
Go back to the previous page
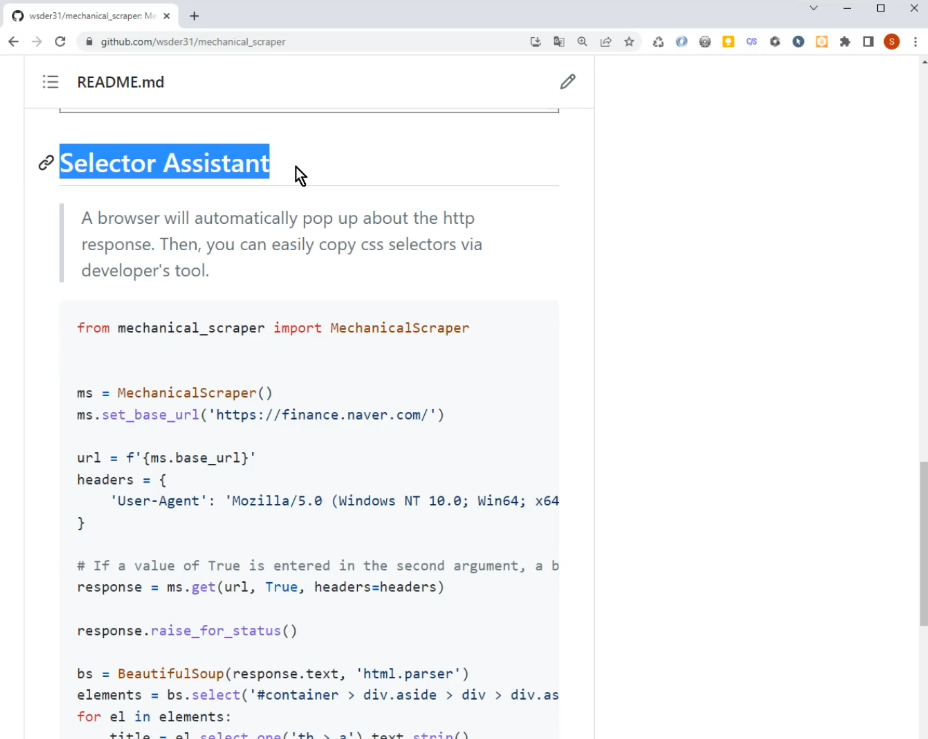pyautogui.click(x=14, y=41)
